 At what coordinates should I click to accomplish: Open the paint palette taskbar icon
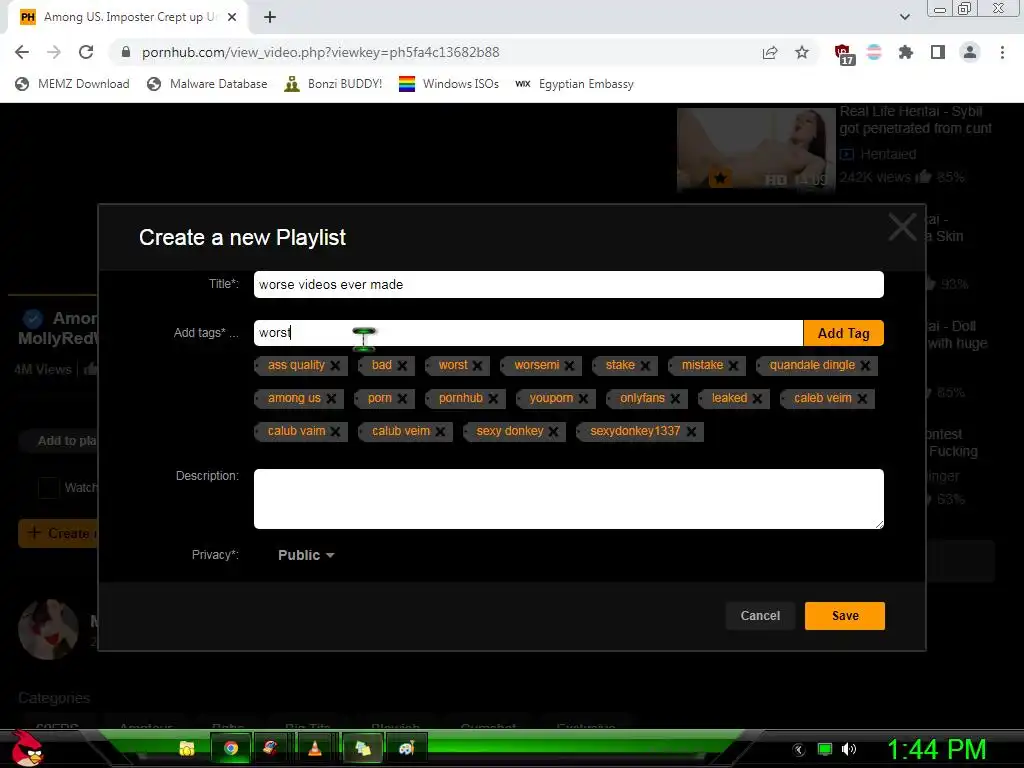(x=406, y=748)
